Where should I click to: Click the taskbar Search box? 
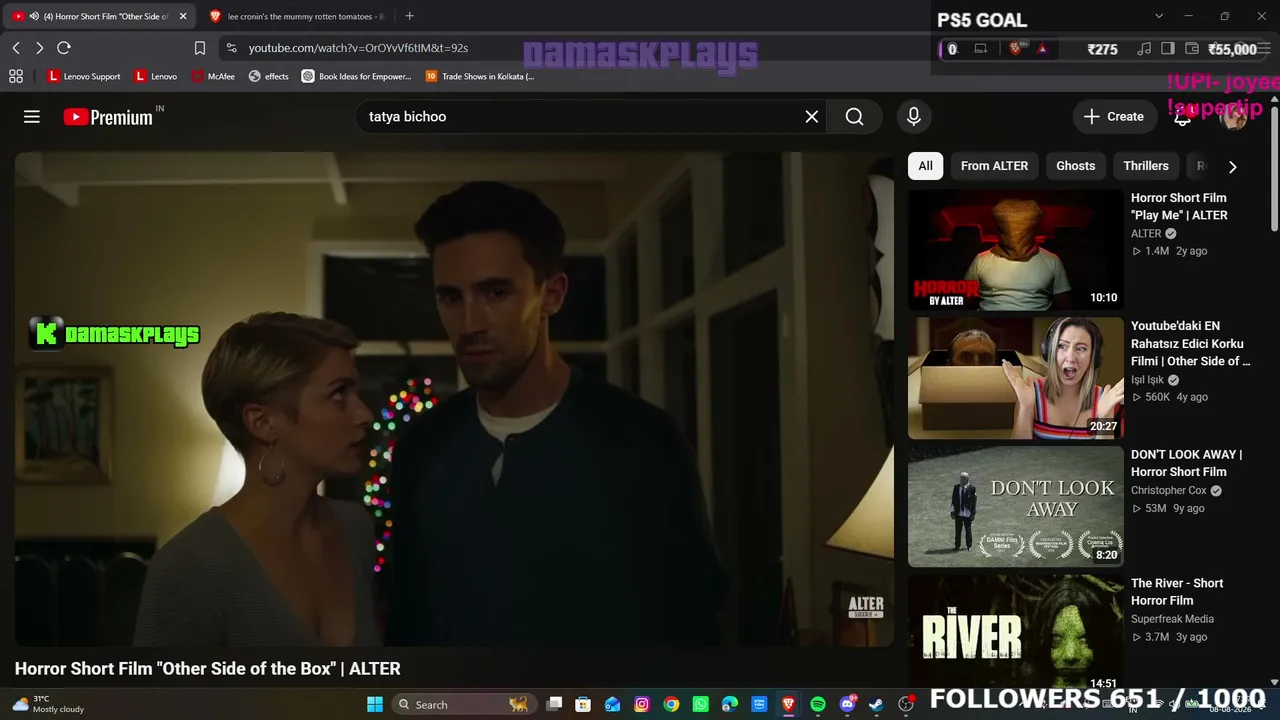click(463, 705)
